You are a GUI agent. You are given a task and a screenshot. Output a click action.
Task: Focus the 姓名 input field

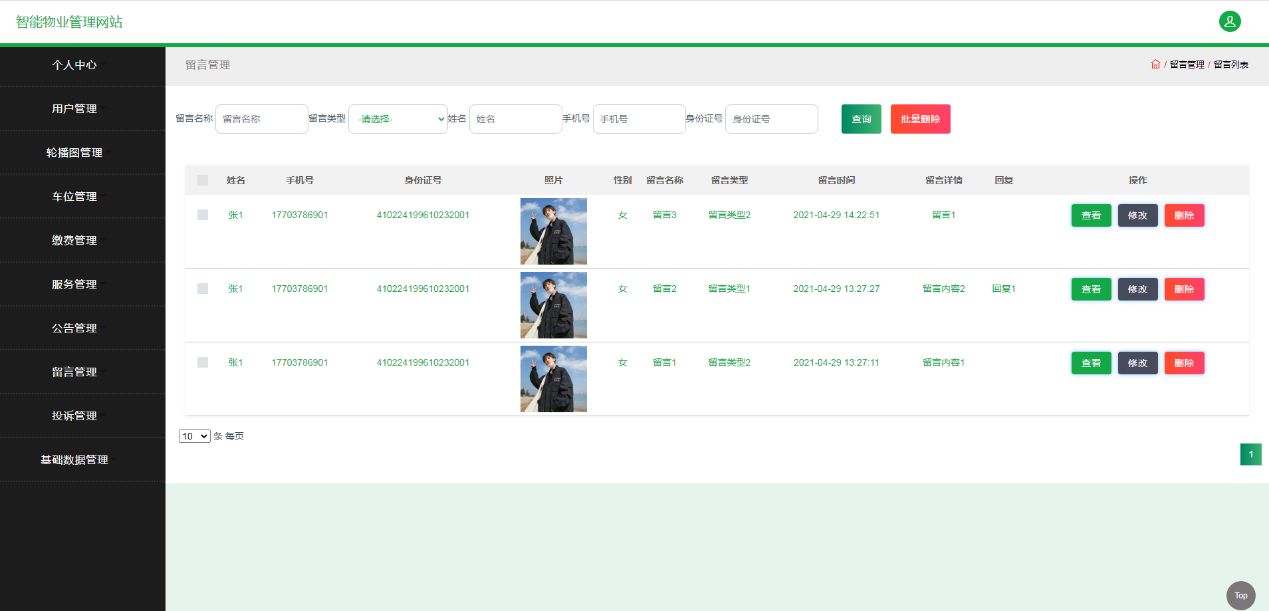(x=516, y=119)
